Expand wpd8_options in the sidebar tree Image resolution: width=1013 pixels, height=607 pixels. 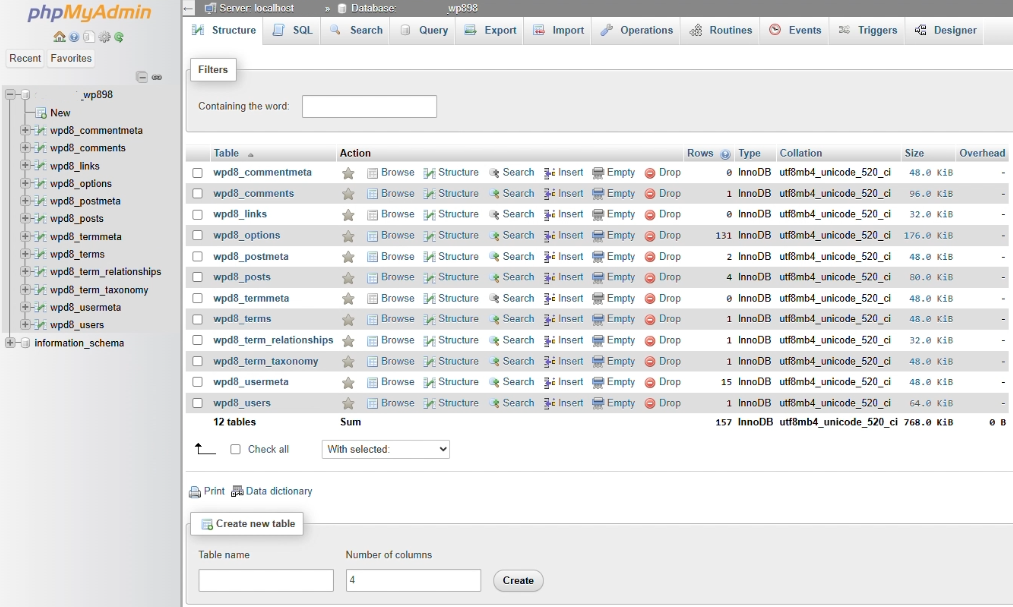[26, 183]
